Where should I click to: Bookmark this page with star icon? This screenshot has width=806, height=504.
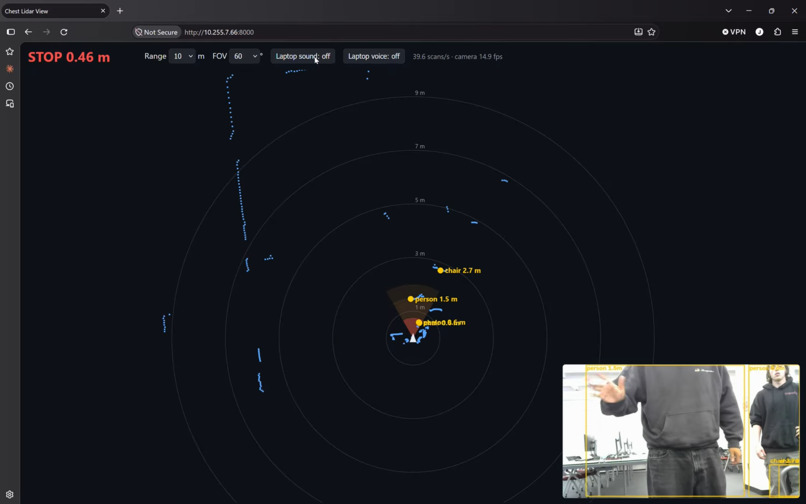[651, 32]
